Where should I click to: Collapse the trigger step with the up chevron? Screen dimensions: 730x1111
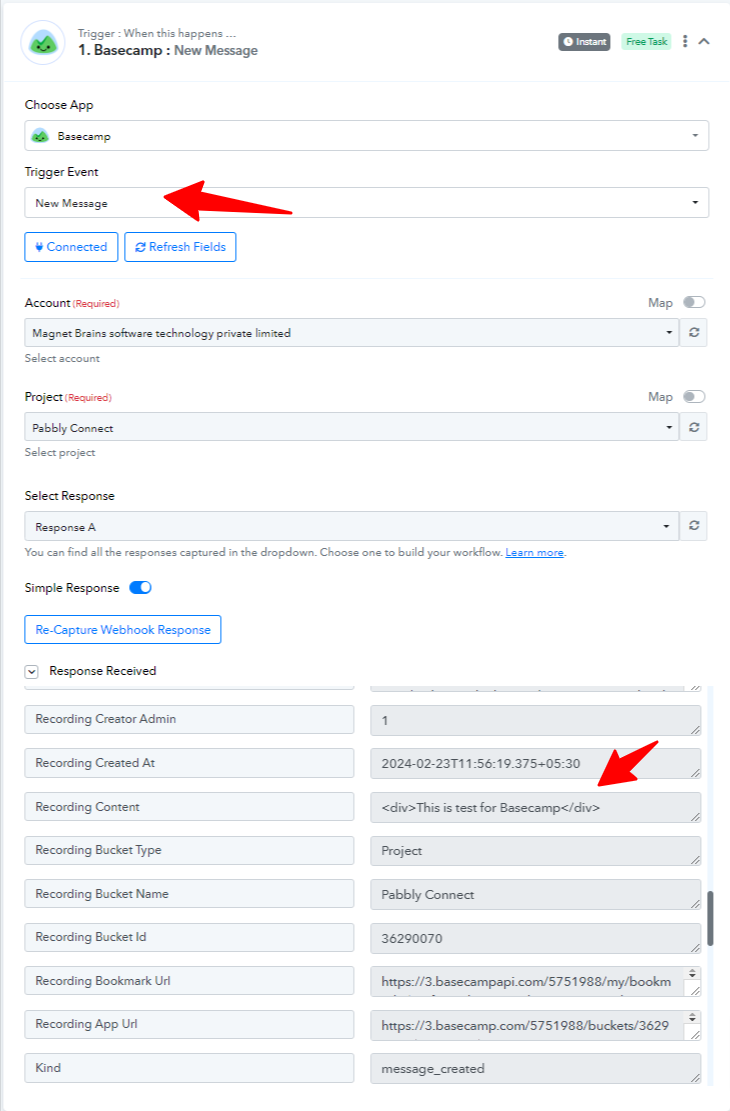point(704,41)
